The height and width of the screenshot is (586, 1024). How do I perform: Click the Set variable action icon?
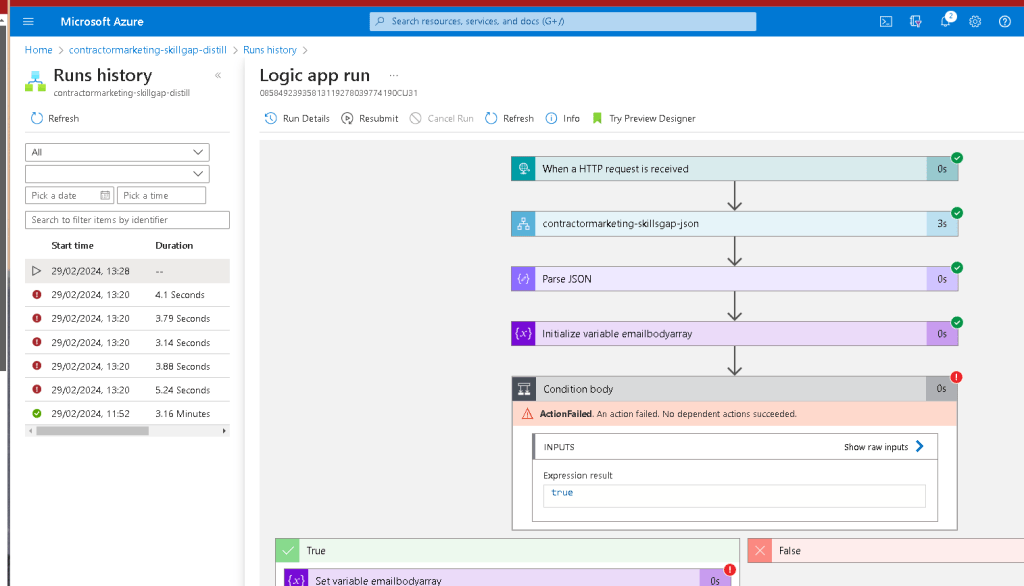(296, 579)
